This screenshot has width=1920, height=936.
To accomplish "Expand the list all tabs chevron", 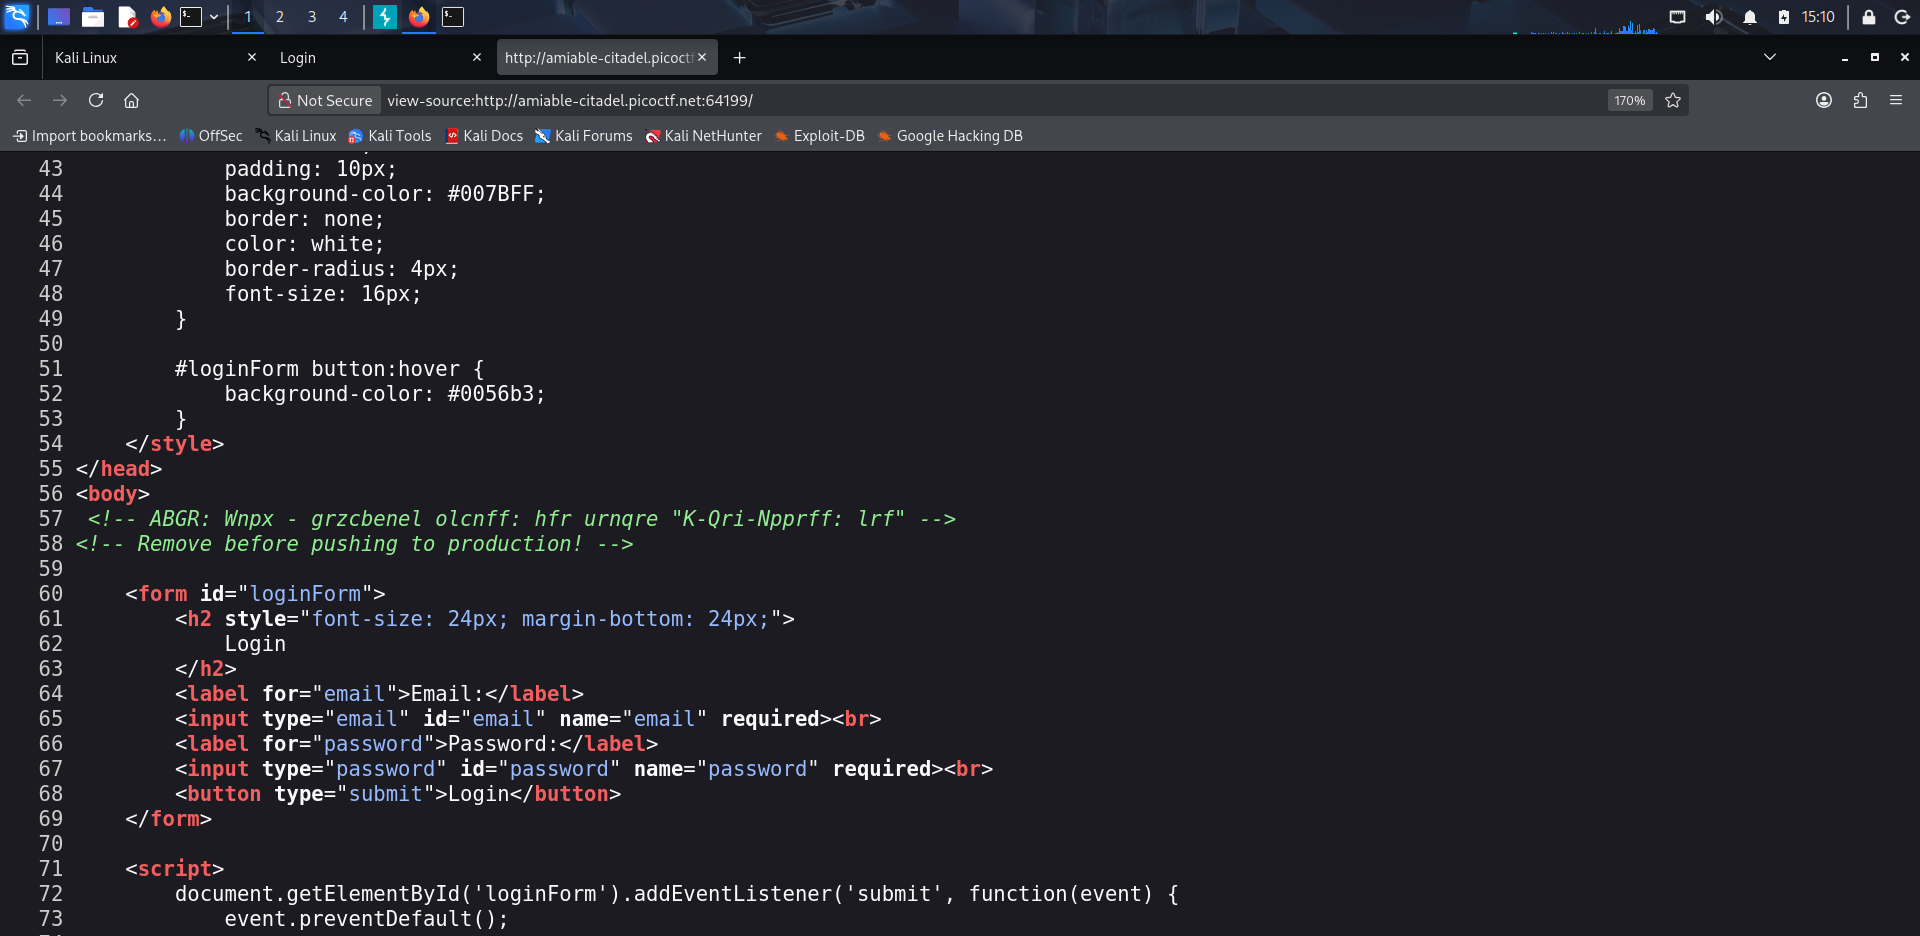I will pyautogui.click(x=1770, y=57).
